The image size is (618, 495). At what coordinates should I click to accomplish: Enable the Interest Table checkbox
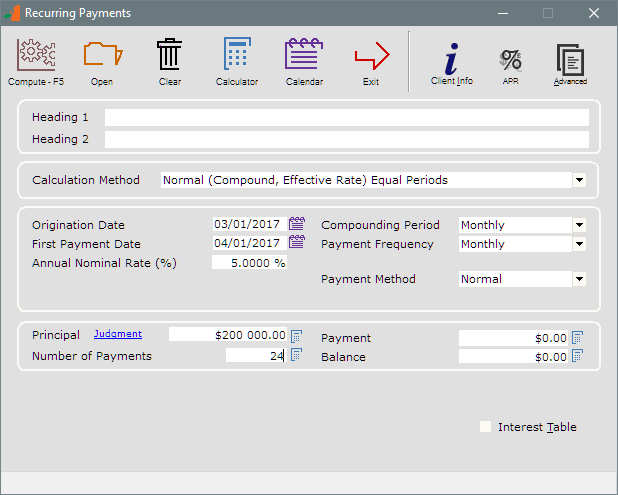485,426
